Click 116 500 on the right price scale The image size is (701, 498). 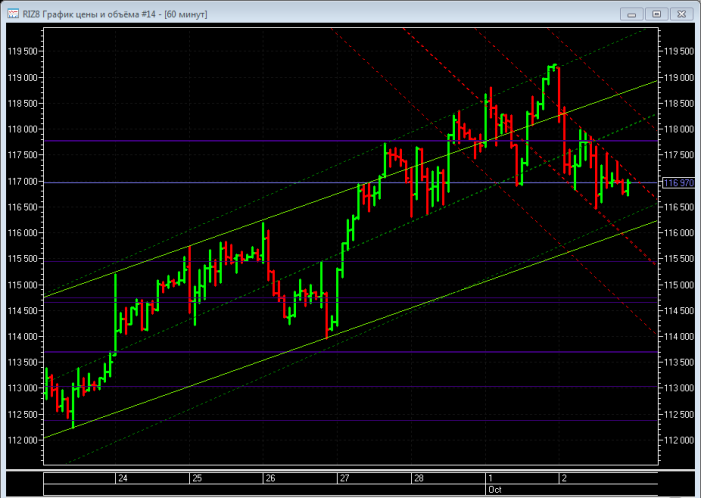pos(679,207)
